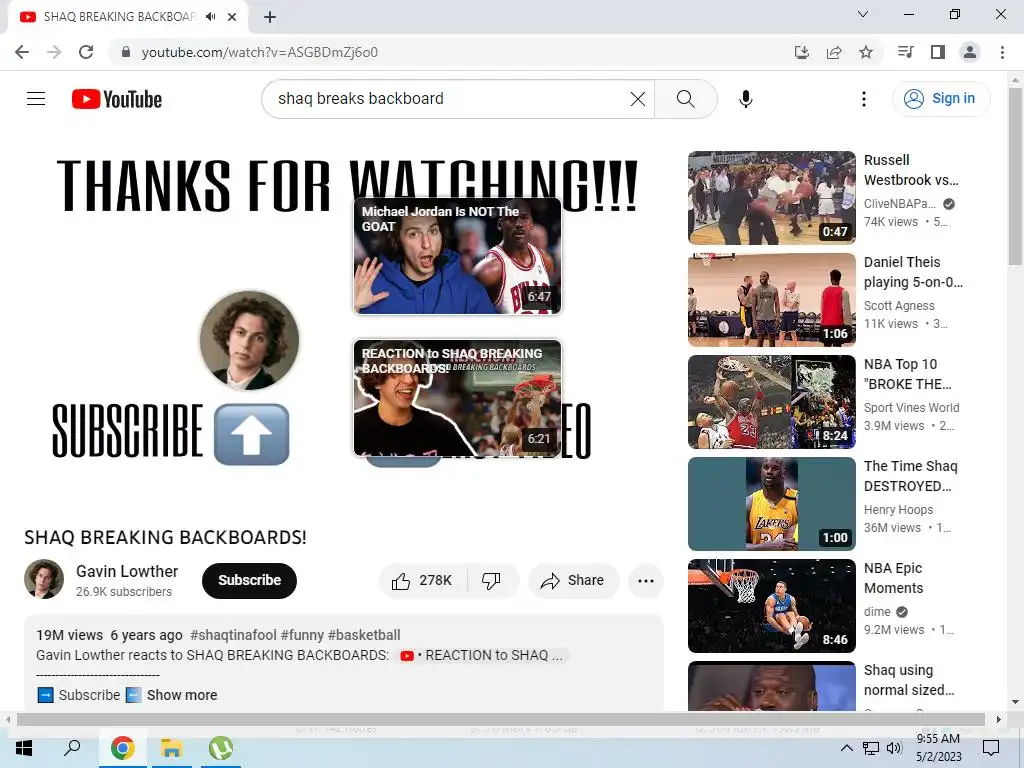
Task: Share this page from address bar
Action: 834,52
